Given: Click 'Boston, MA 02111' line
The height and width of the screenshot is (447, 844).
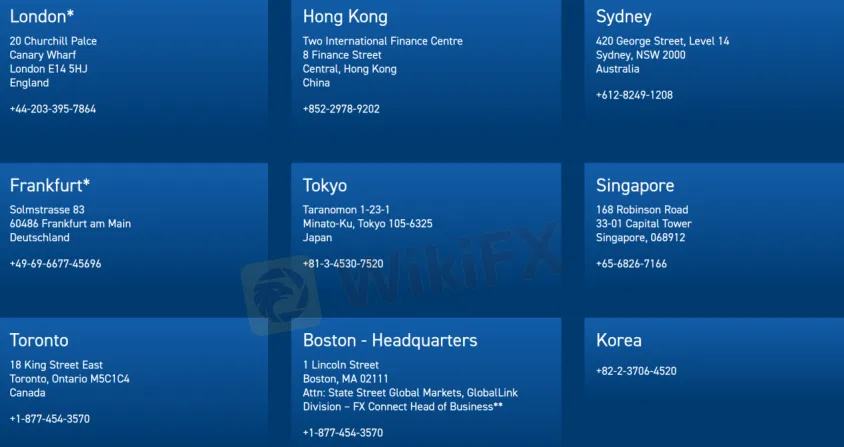Looking at the screenshot, I should 346,379.
